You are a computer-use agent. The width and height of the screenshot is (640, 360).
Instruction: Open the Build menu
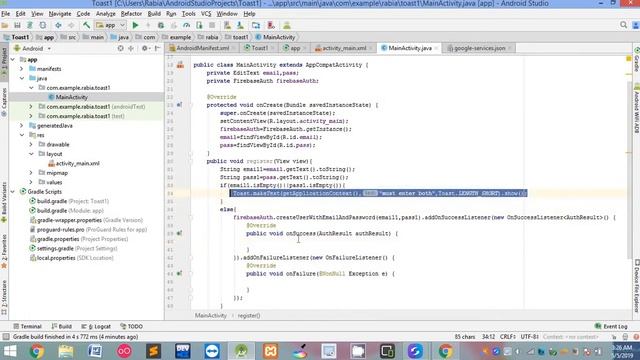tap(154, 14)
